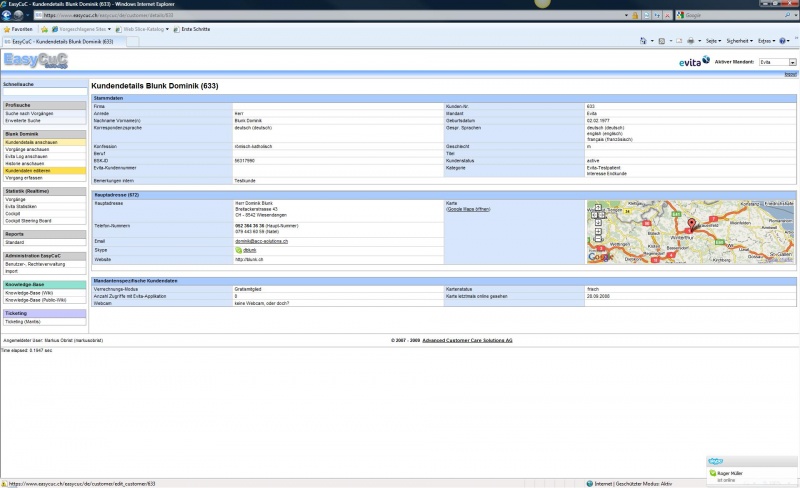Click the RSS feeds icon in command bar

click(x=662, y=41)
